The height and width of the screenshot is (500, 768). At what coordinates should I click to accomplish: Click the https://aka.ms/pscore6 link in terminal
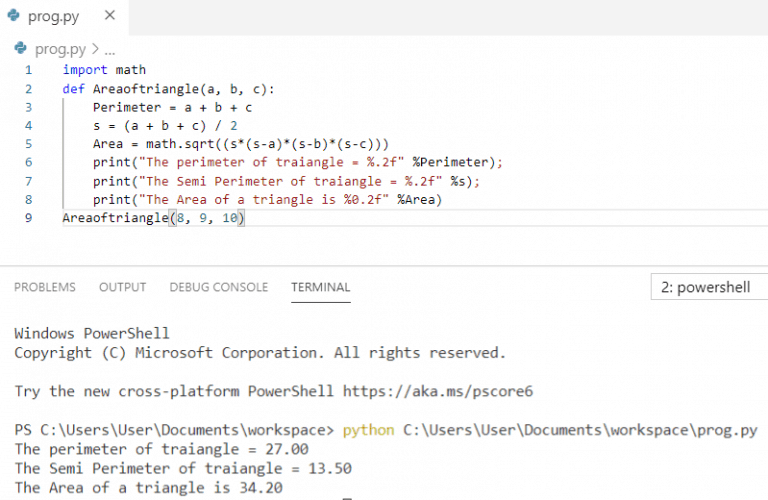point(437,391)
